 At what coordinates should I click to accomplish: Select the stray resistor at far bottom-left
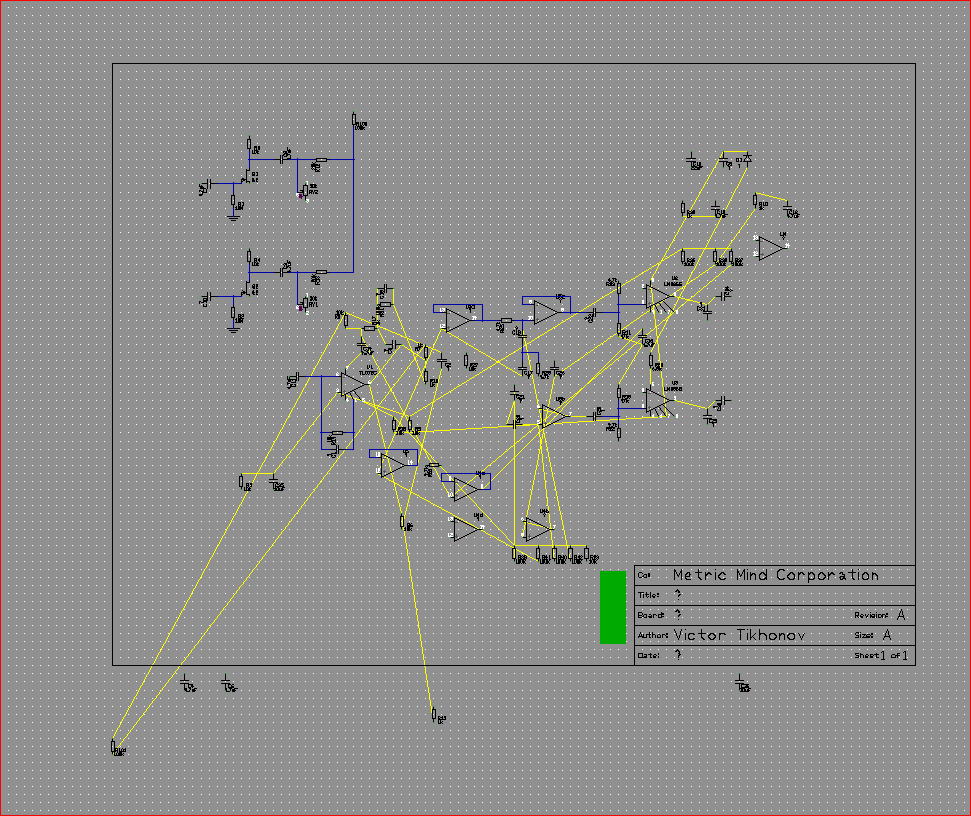point(113,746)
